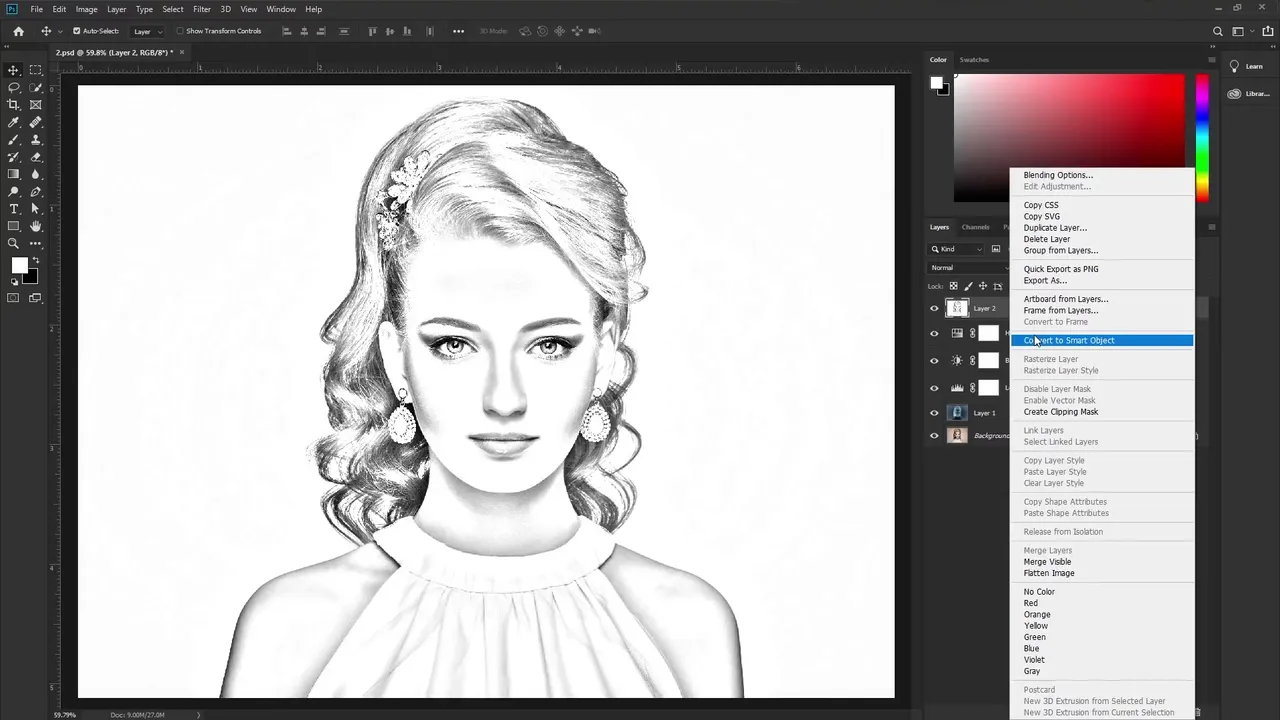Screen dimensions: 1280x720
Task: Swap foreground and background colors icon
Action: coord(37,260)
